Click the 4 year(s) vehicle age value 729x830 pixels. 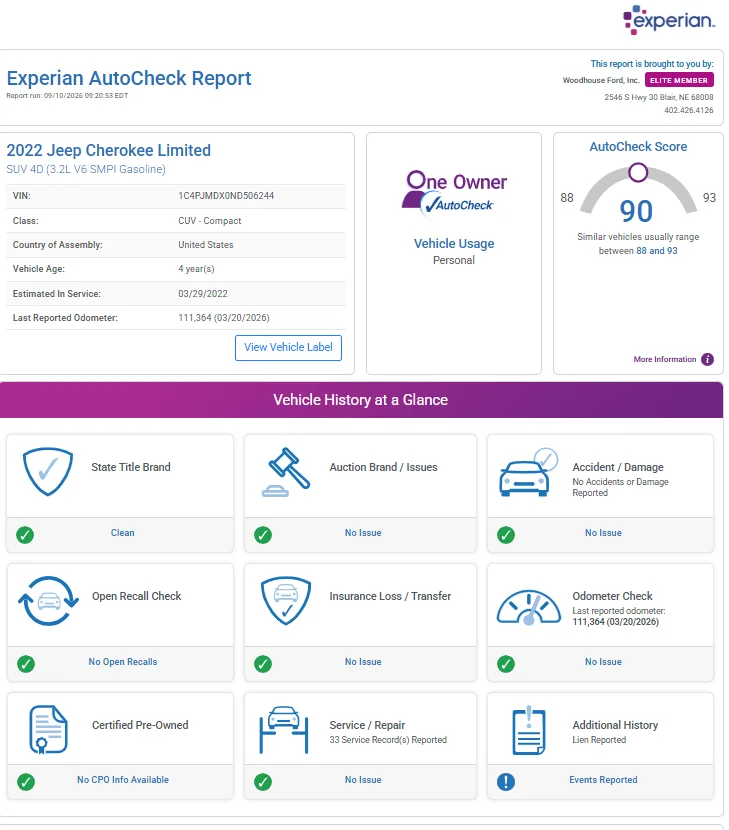[196, 269]
